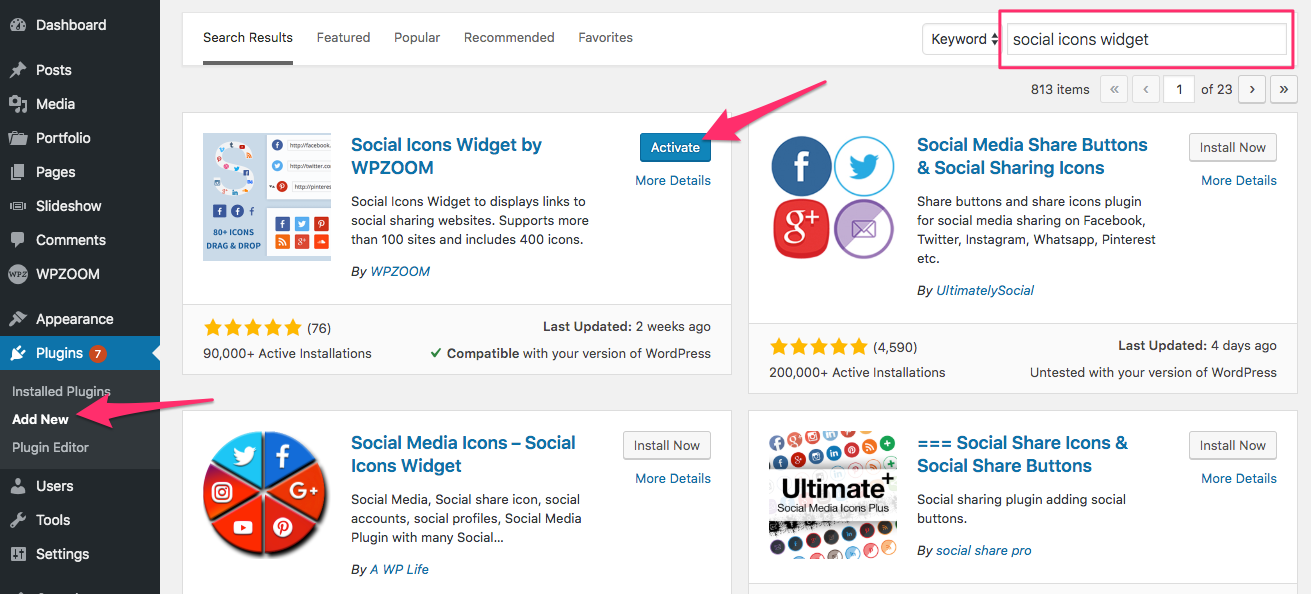Open === Social Share Icons title link
Viewport: 1311px width, 594px height.
pos(1022,454)
